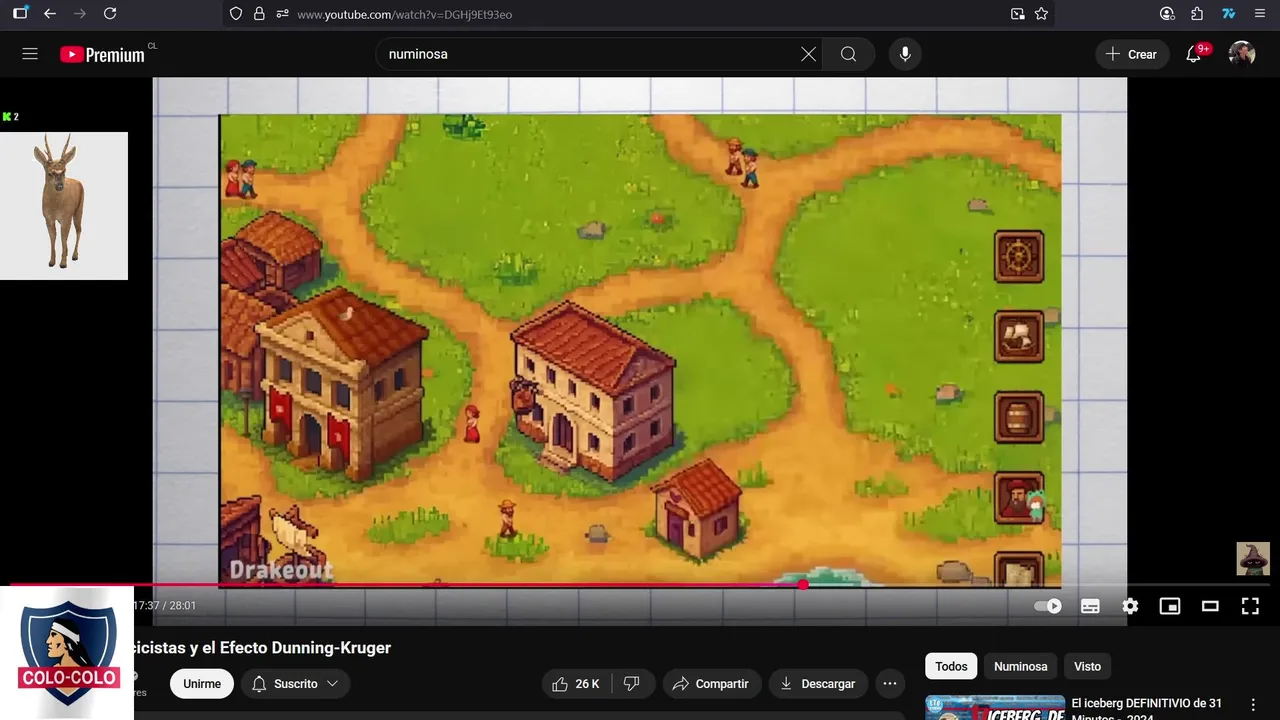This screenshot has height=720, width=1280.
Task: Enable theater mode view
Action: (x=1210, y=606)
